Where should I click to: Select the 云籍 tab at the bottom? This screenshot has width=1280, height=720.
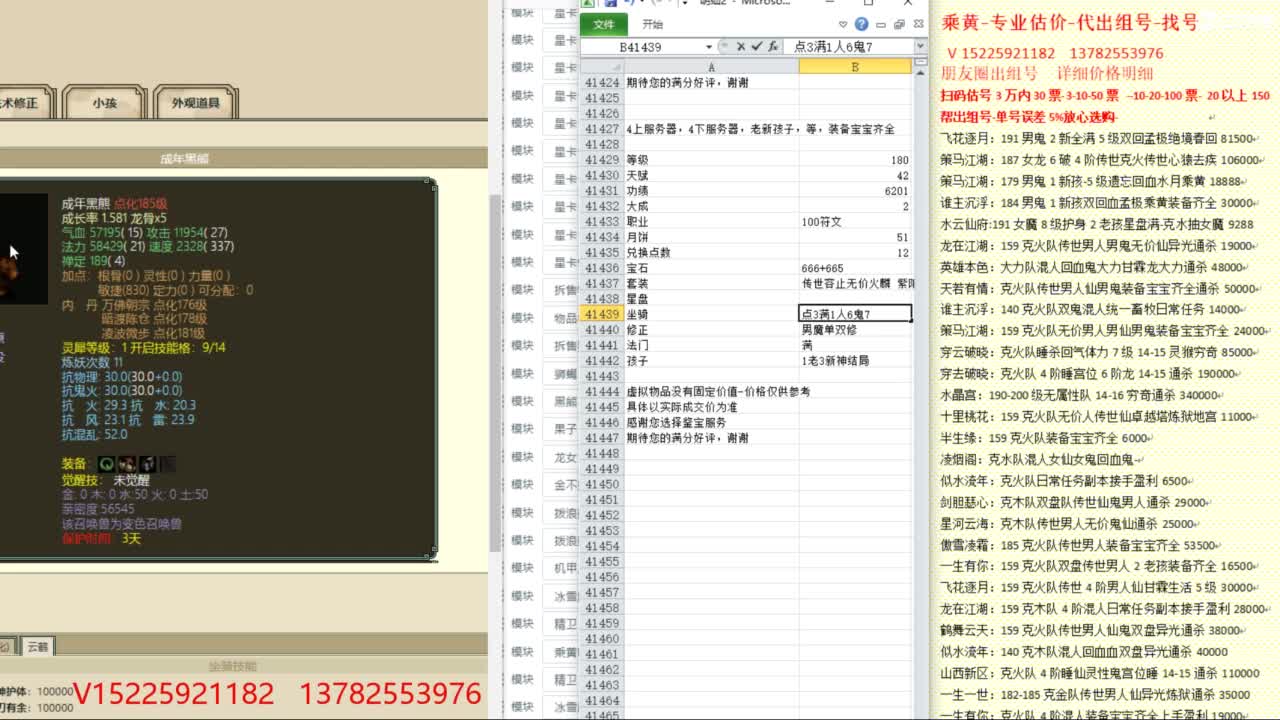point(37,646)
